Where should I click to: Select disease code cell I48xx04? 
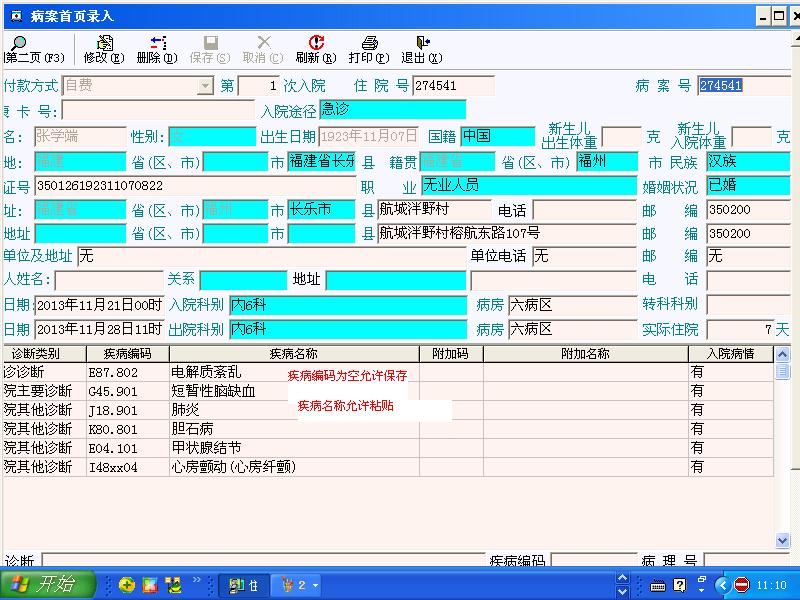tap(128, 467)
